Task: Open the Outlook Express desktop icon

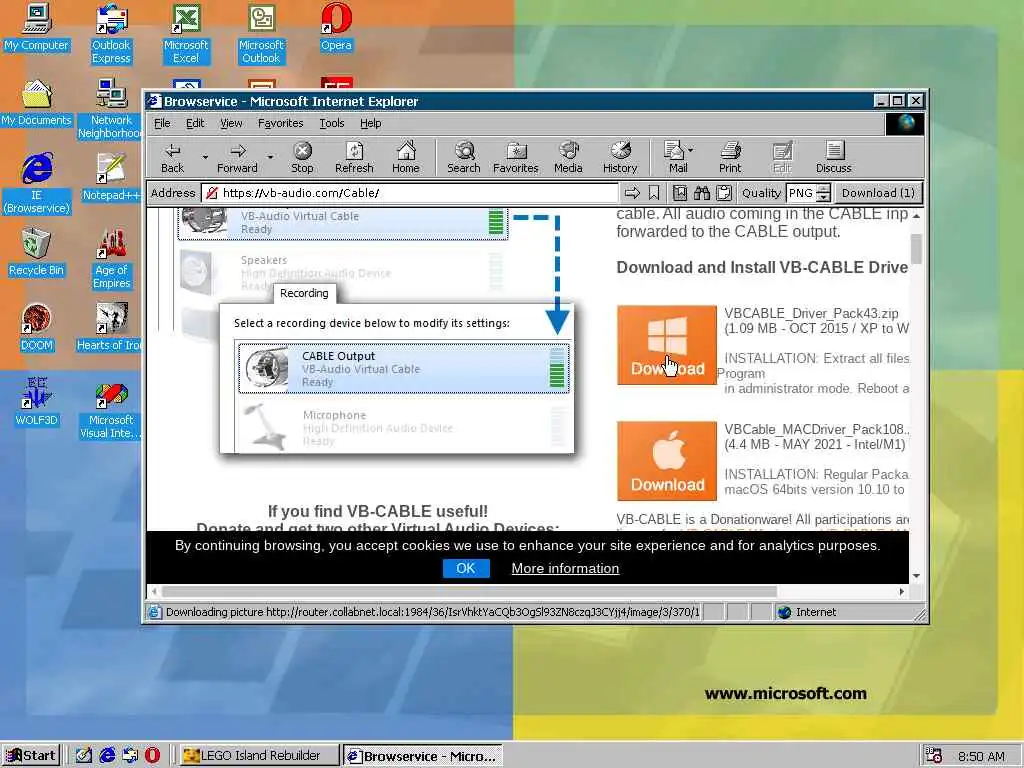Action: click(x=111, y=33)
